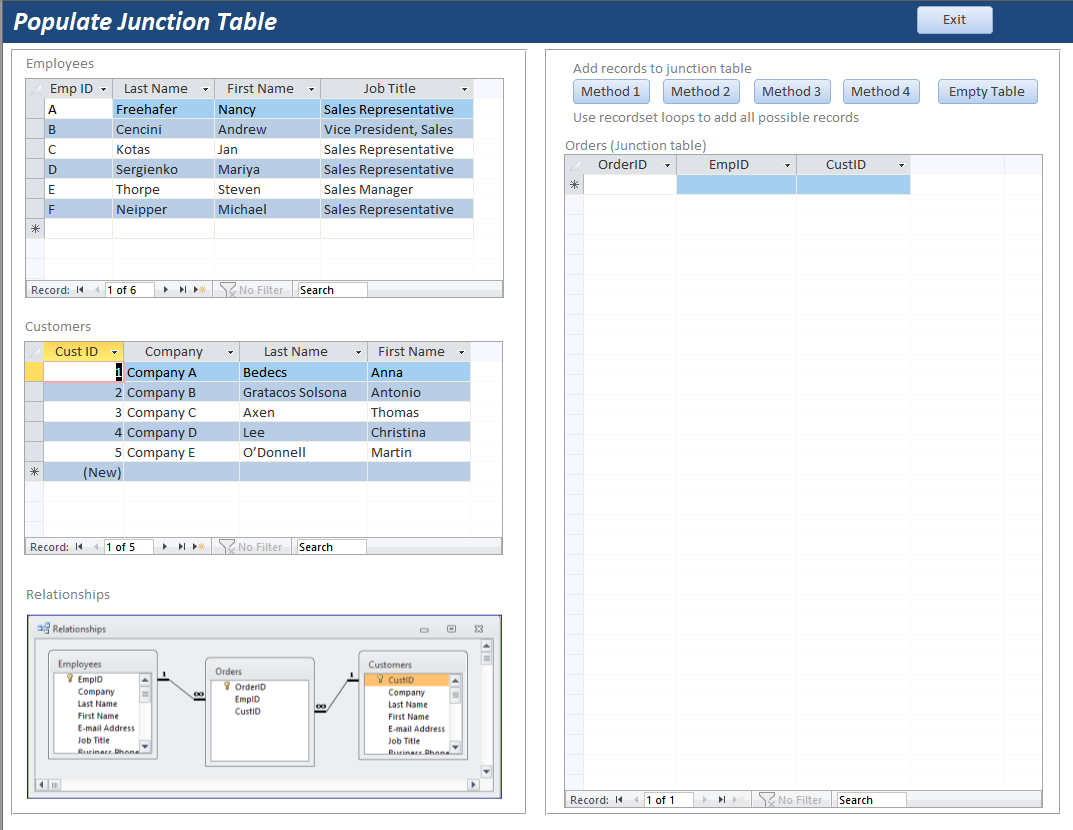Click the Method 4 button
The image size is (1073, 830).
coord(881,91)
